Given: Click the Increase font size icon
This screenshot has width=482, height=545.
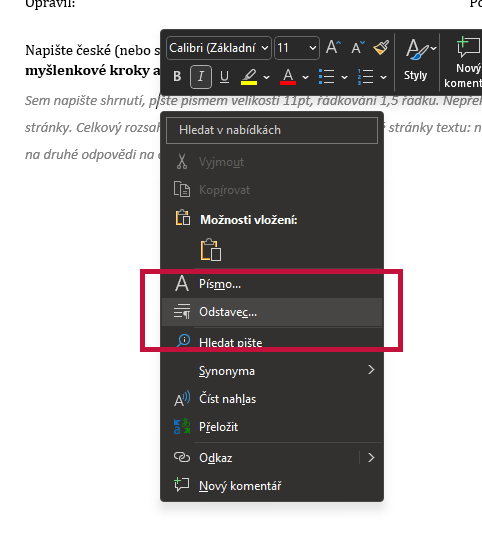Looking at the screenshot, I should [333, 48].
